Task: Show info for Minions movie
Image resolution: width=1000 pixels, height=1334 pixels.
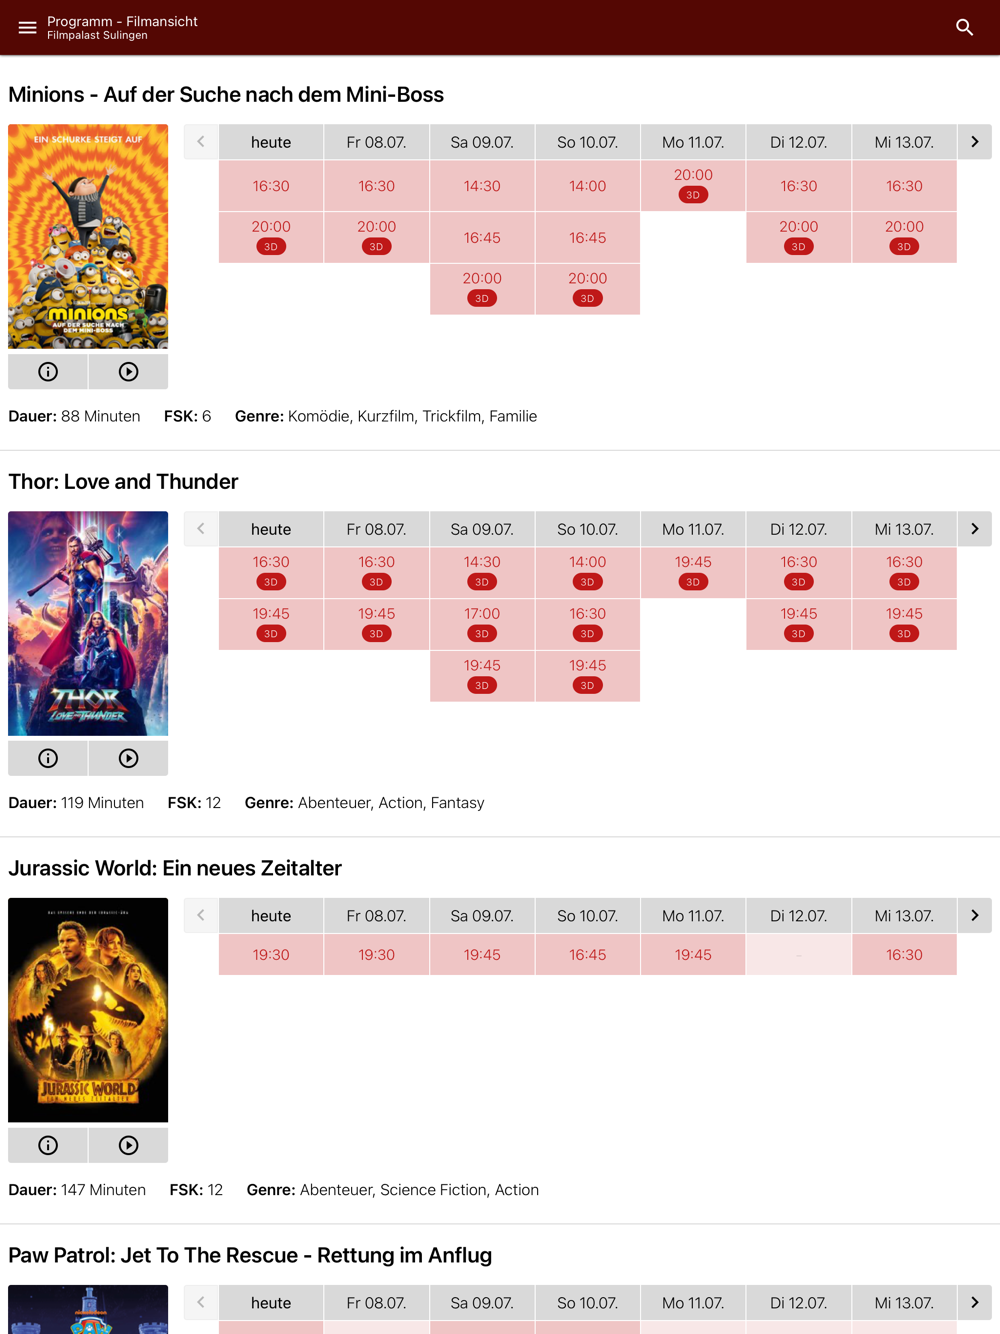Action: (48, 371)
